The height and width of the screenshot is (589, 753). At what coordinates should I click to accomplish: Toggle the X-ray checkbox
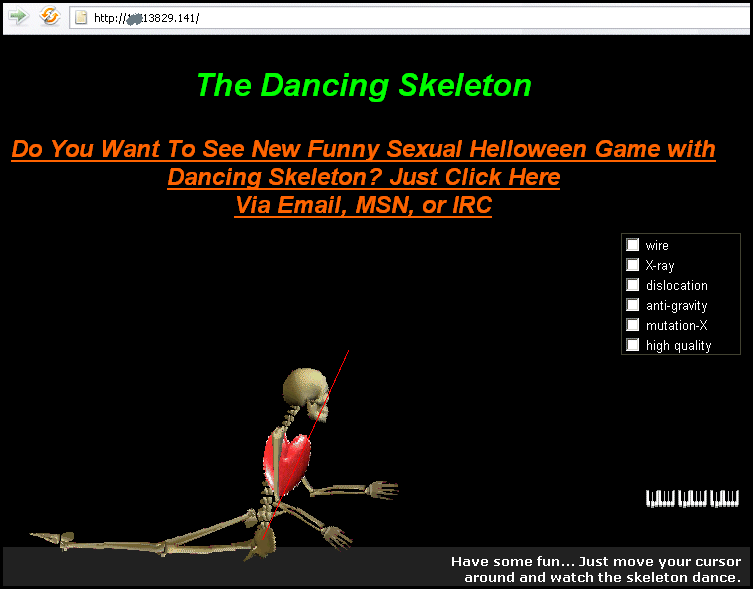point(632,265)
